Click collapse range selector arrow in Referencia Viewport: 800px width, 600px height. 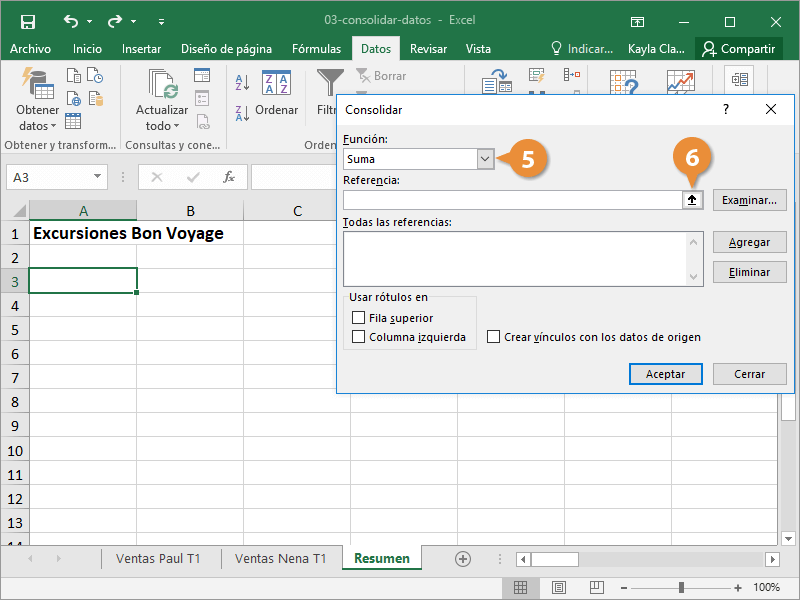pyautogui.click(x=692, y=200)
